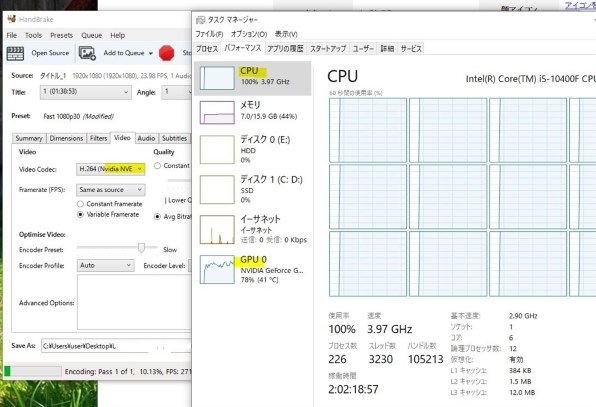
Task: Click the Encoder Preset slider handle
Action: coord(141,248)
